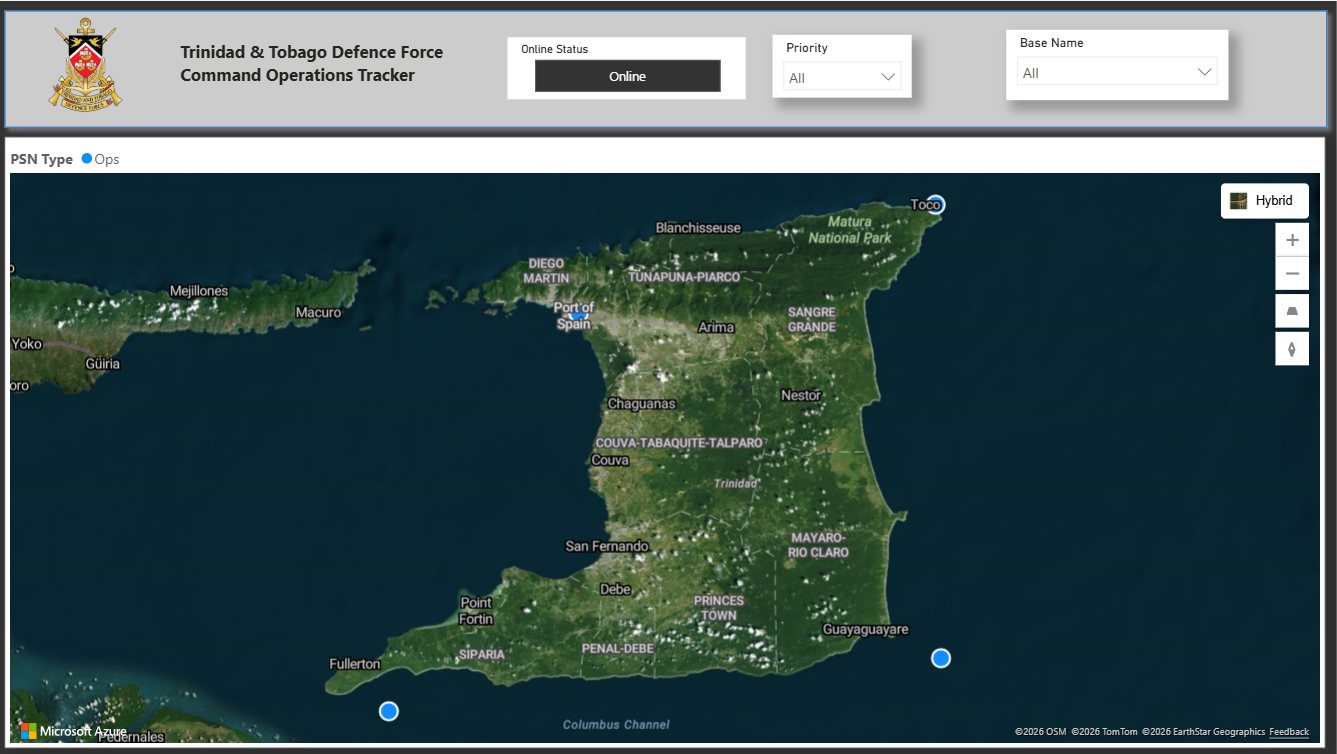
Task: Click the Defence Force crest logo
Action: pos(86,67)
